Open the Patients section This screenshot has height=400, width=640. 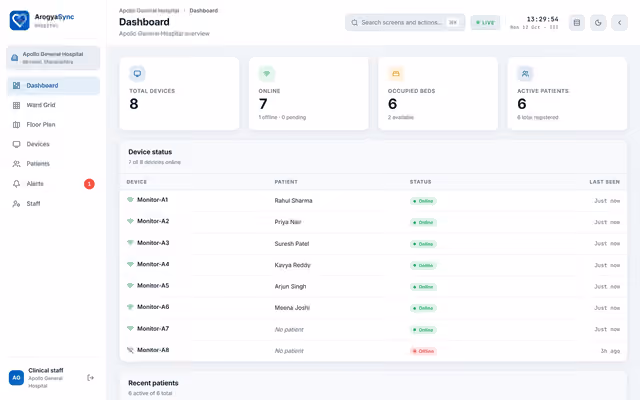(53, 164)
